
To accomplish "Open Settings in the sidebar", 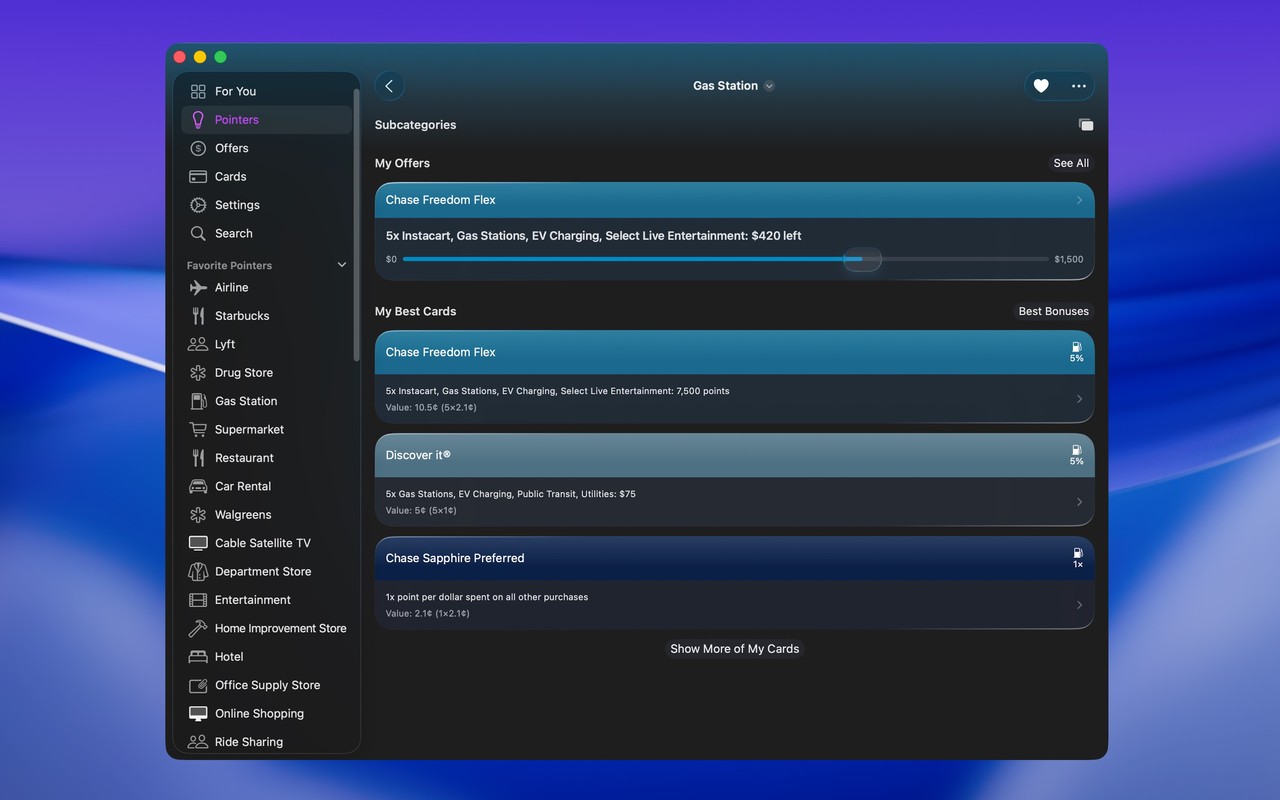I will [x=267, y=205].
